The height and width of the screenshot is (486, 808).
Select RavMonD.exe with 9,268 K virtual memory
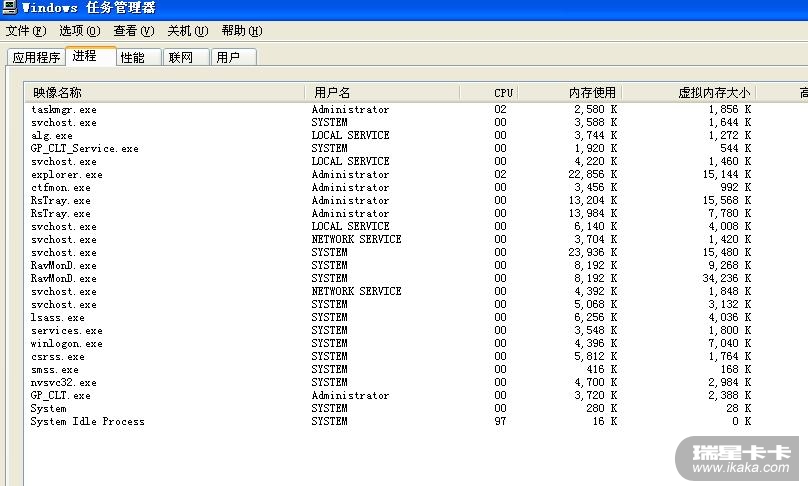pos(63,265)
